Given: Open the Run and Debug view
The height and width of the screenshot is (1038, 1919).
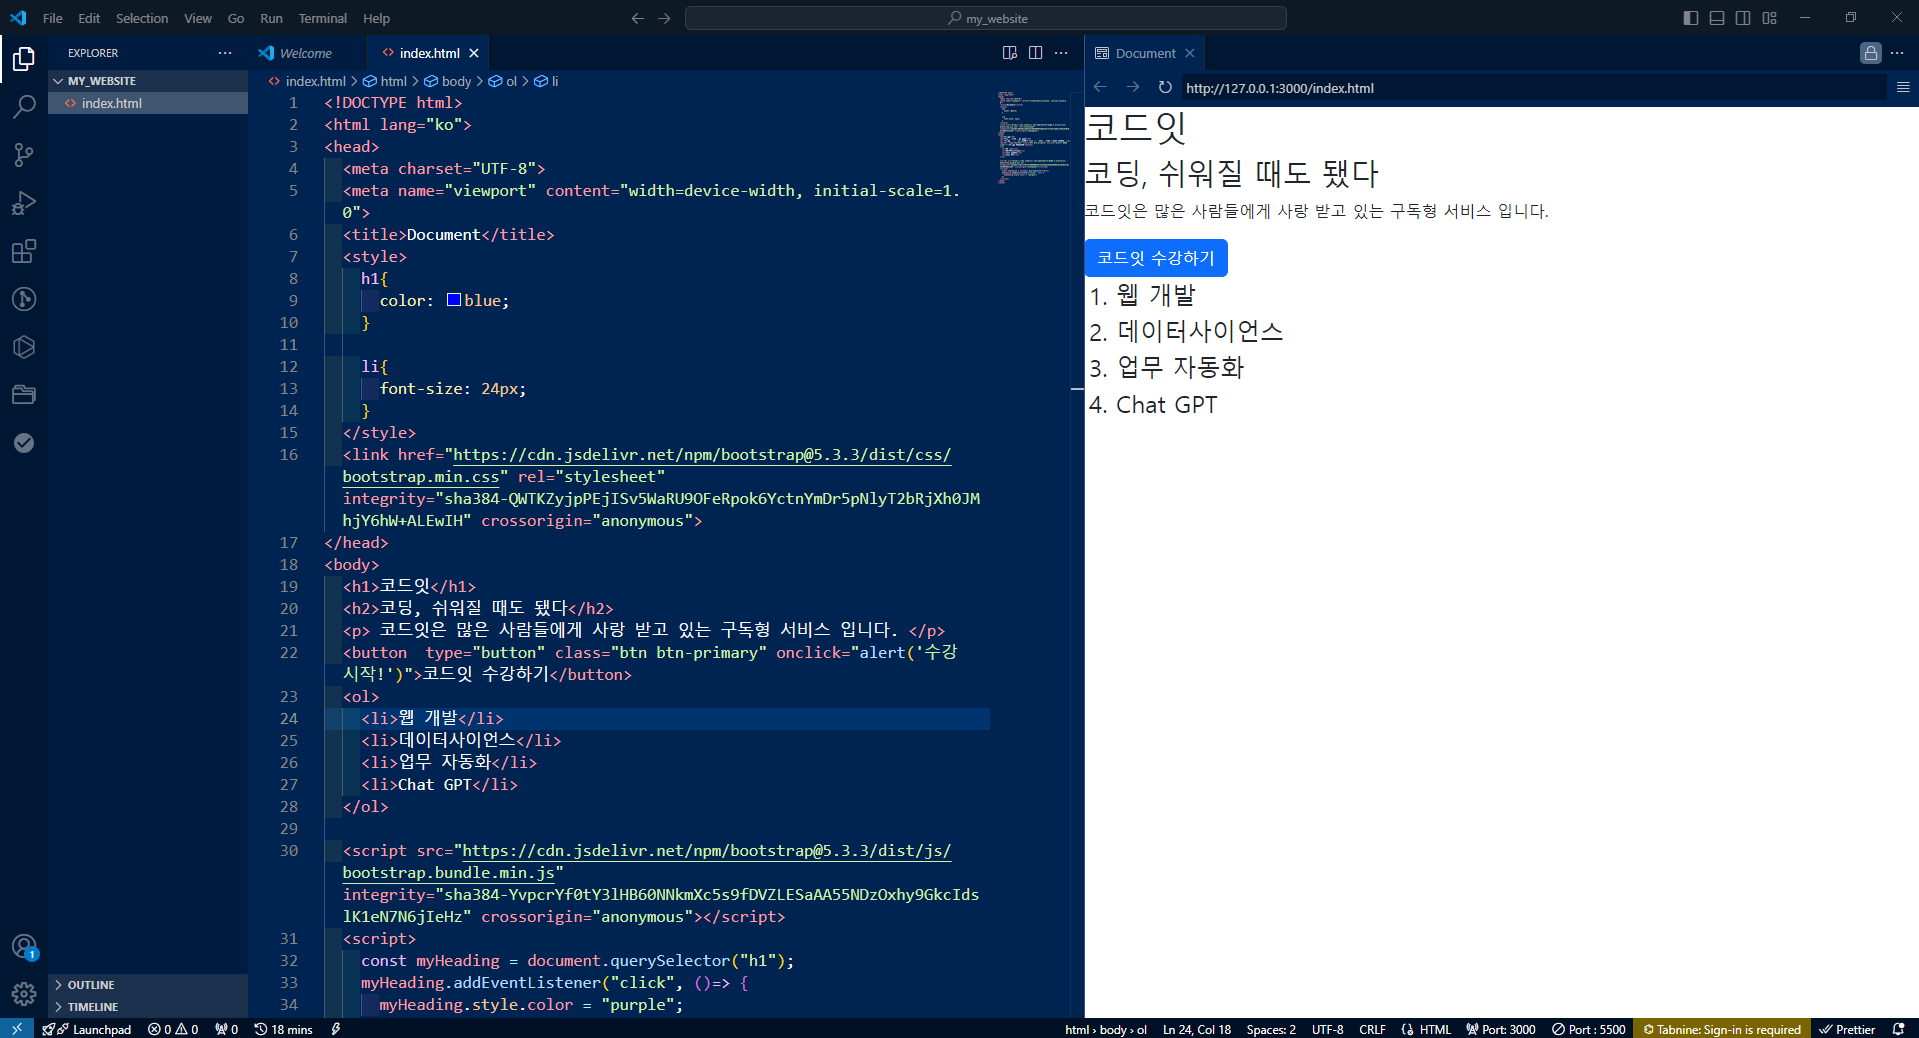Looking at the screenshot, I should pos(24,203).
